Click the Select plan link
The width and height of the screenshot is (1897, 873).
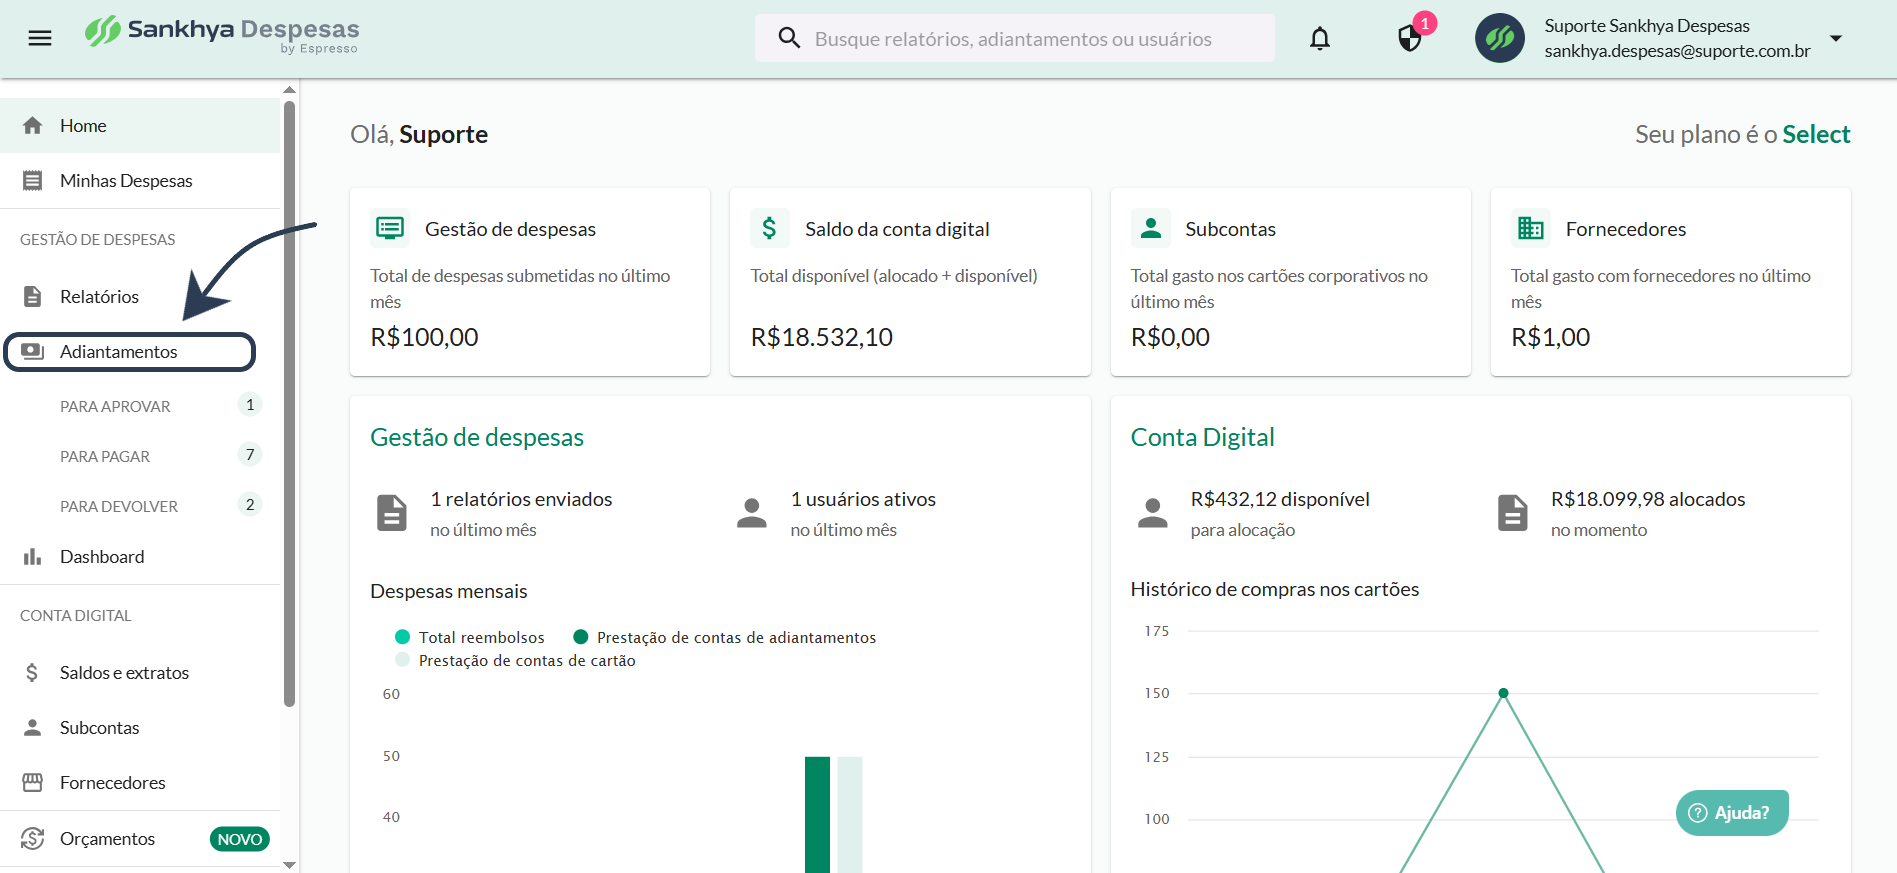coord(1816,134)
